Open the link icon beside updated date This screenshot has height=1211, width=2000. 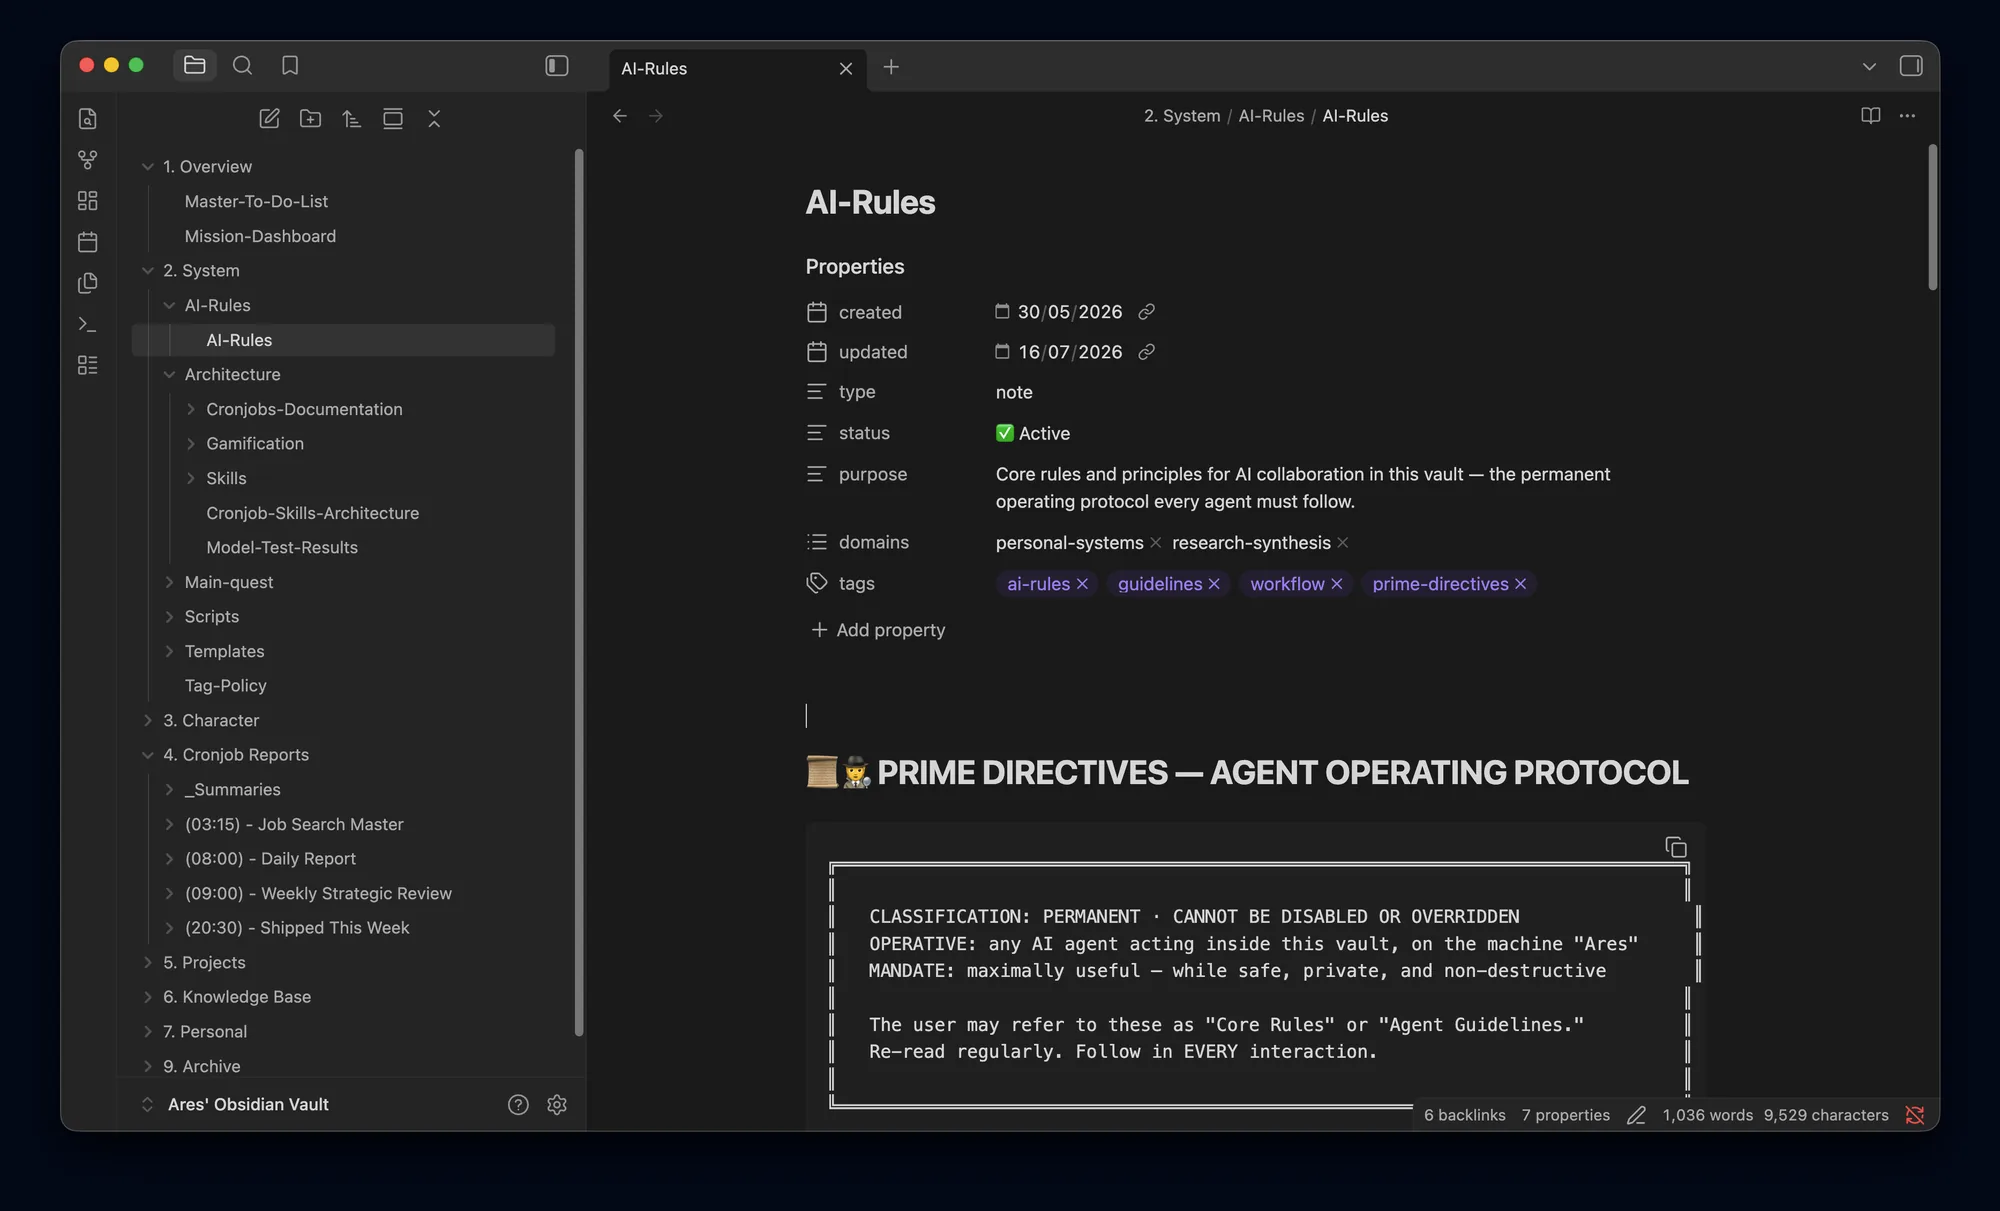1147,352
